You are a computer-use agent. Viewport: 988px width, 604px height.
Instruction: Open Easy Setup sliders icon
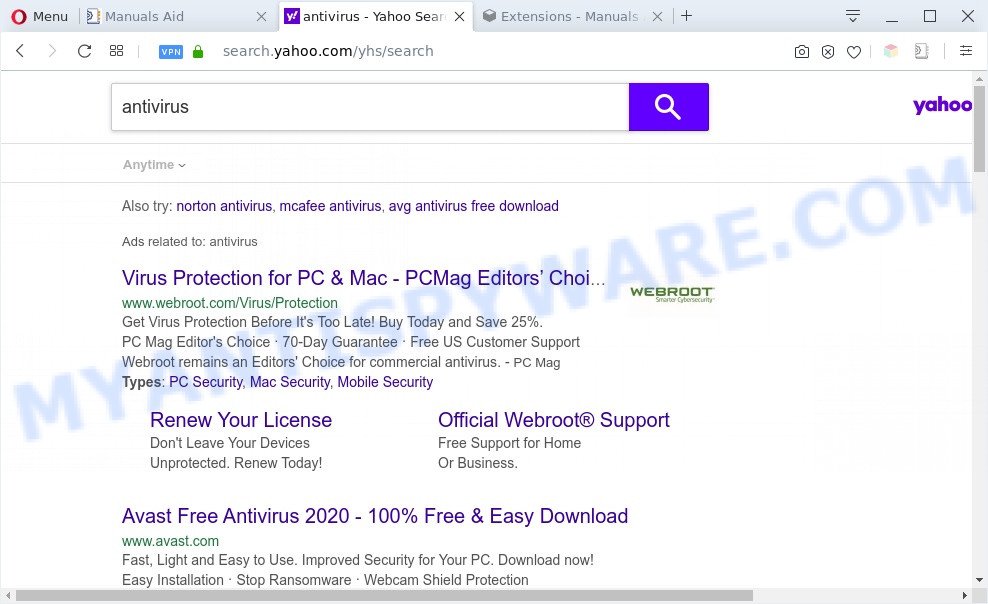[966, 51]
